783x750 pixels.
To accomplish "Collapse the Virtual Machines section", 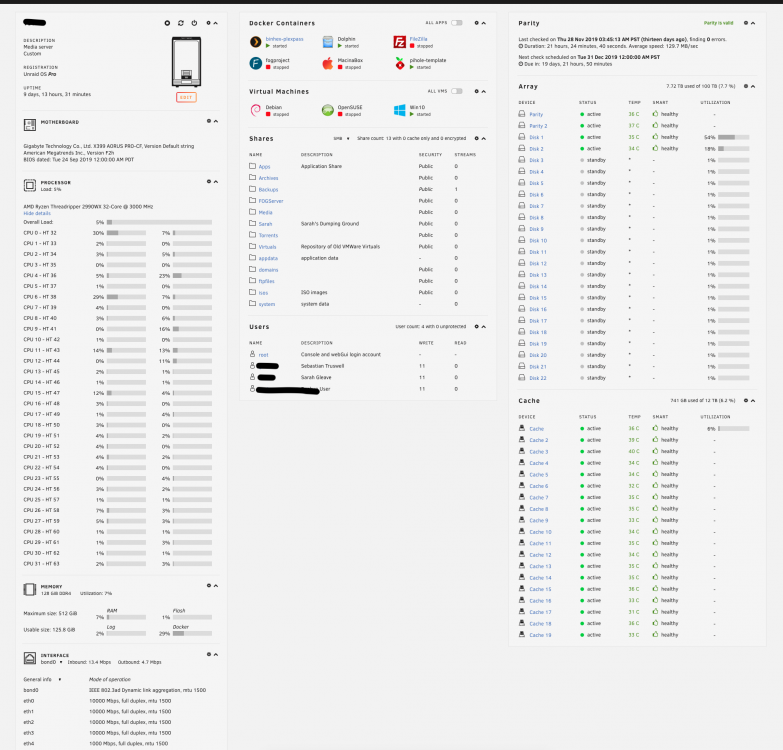I will pos(483,91).
